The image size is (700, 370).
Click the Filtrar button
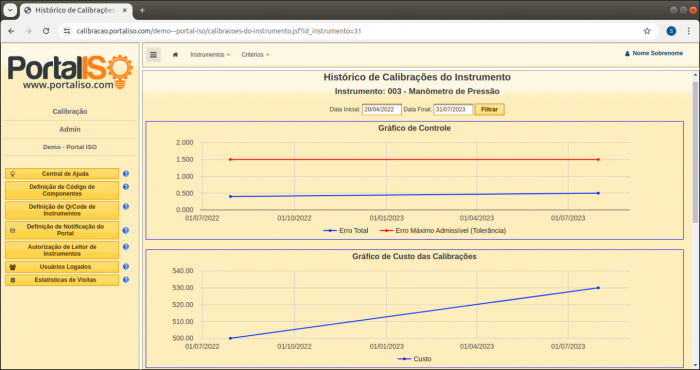tap(490, 109)
